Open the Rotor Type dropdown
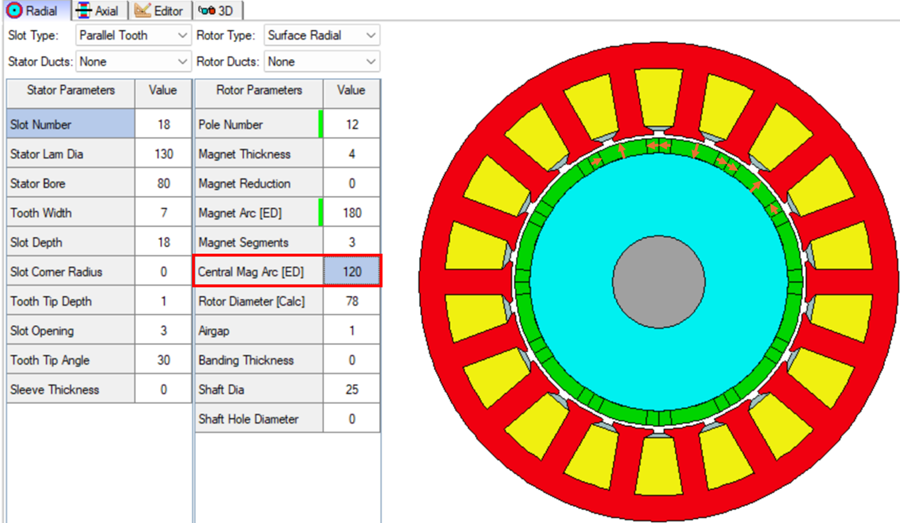Screen dimensions: 900x523 coord(321,35)
